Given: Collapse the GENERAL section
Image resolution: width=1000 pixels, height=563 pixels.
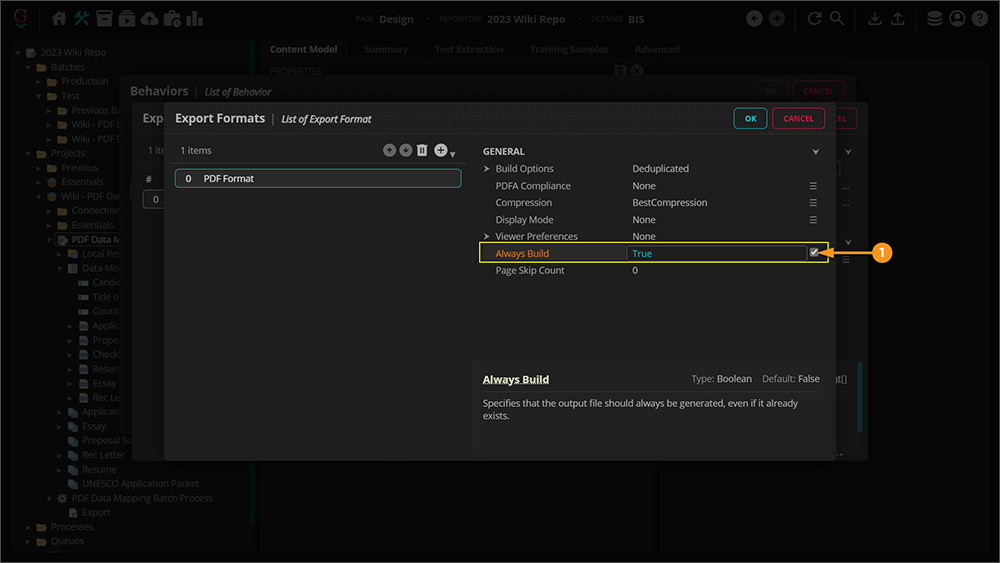Looking at the screenshot, I should point(815,152).
